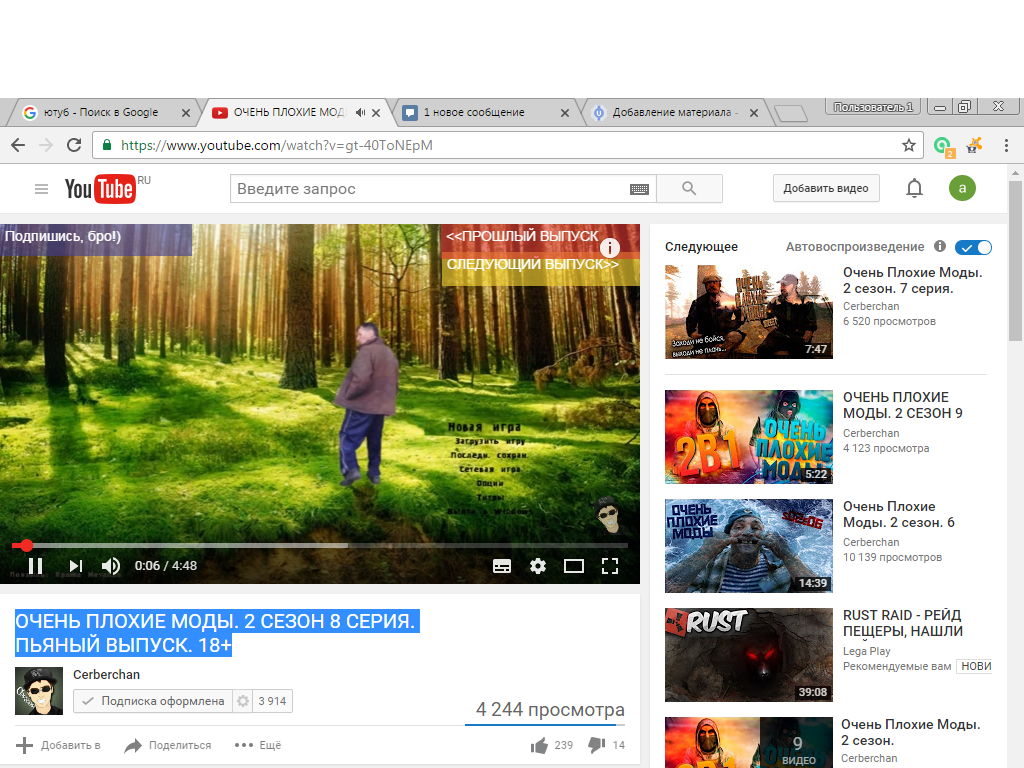Open subscription settings gear
This screenshot has width=1024, height=768.
242,701
